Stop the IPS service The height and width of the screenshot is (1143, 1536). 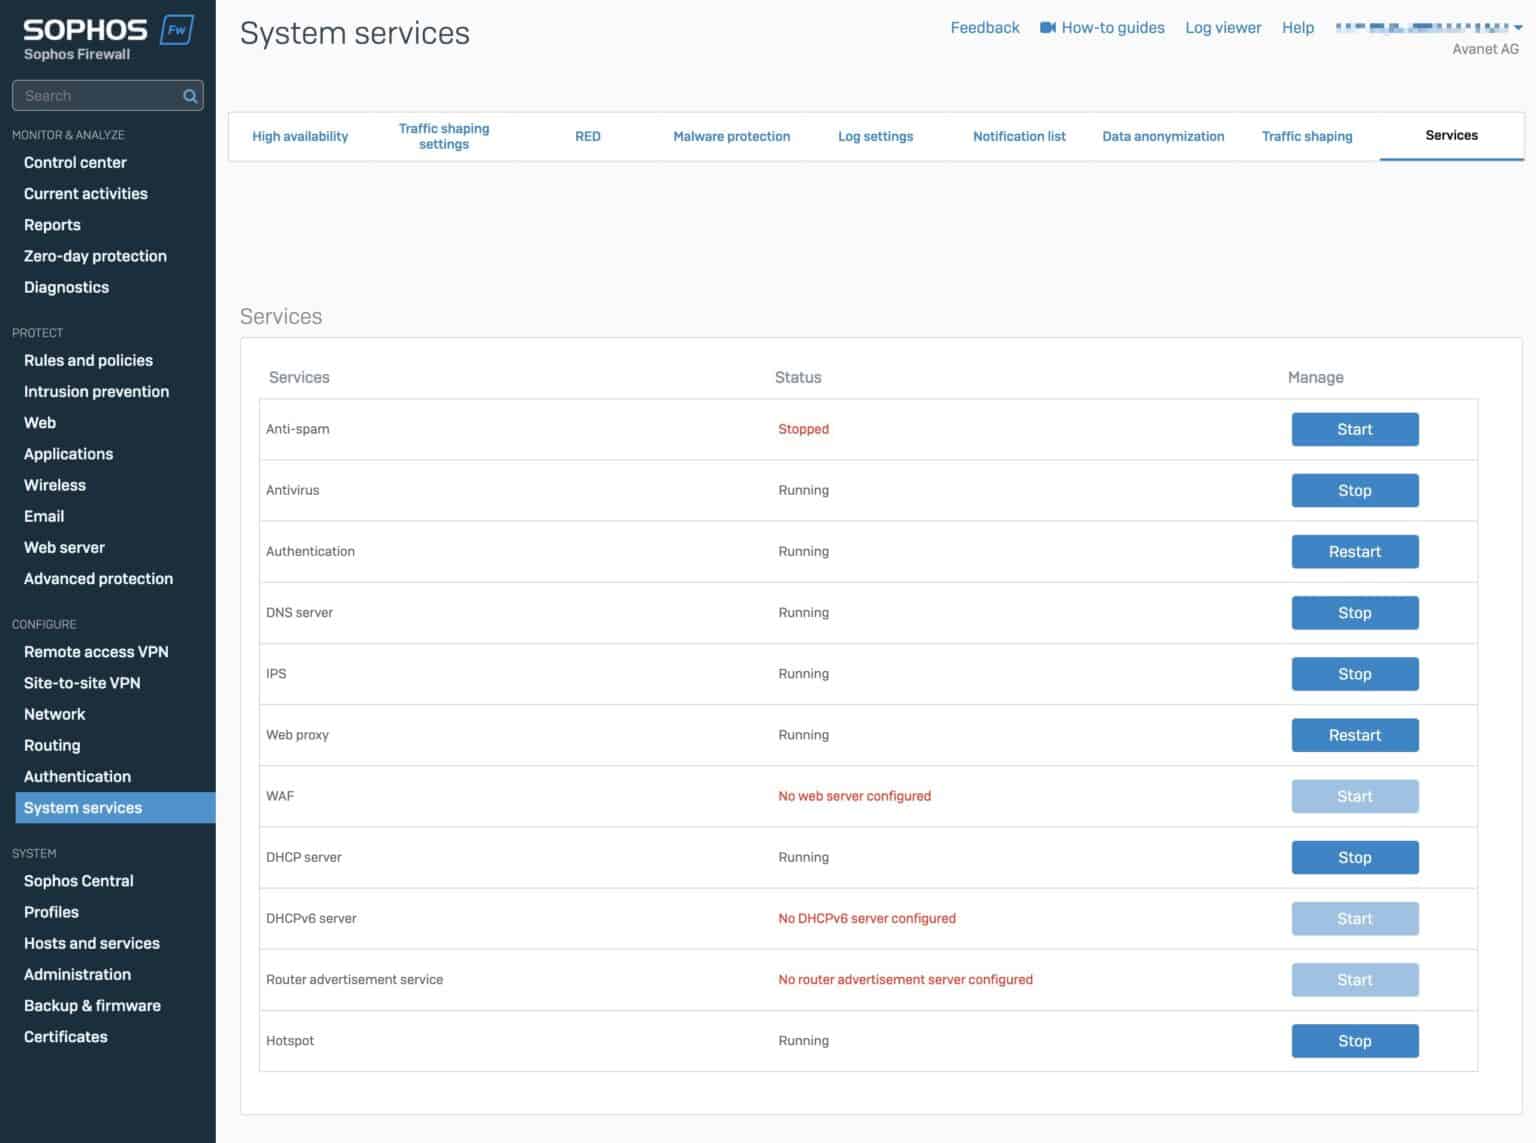point(1355,673)
